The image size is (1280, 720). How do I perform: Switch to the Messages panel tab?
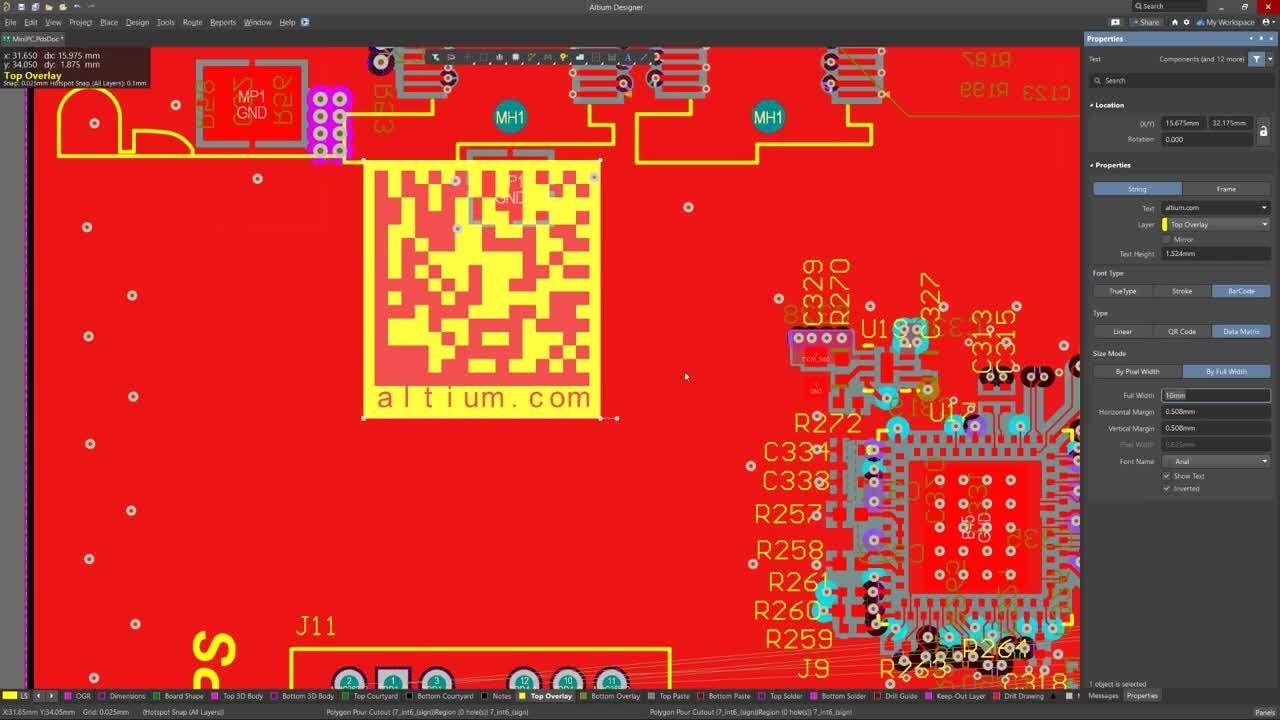point(1103,696)
